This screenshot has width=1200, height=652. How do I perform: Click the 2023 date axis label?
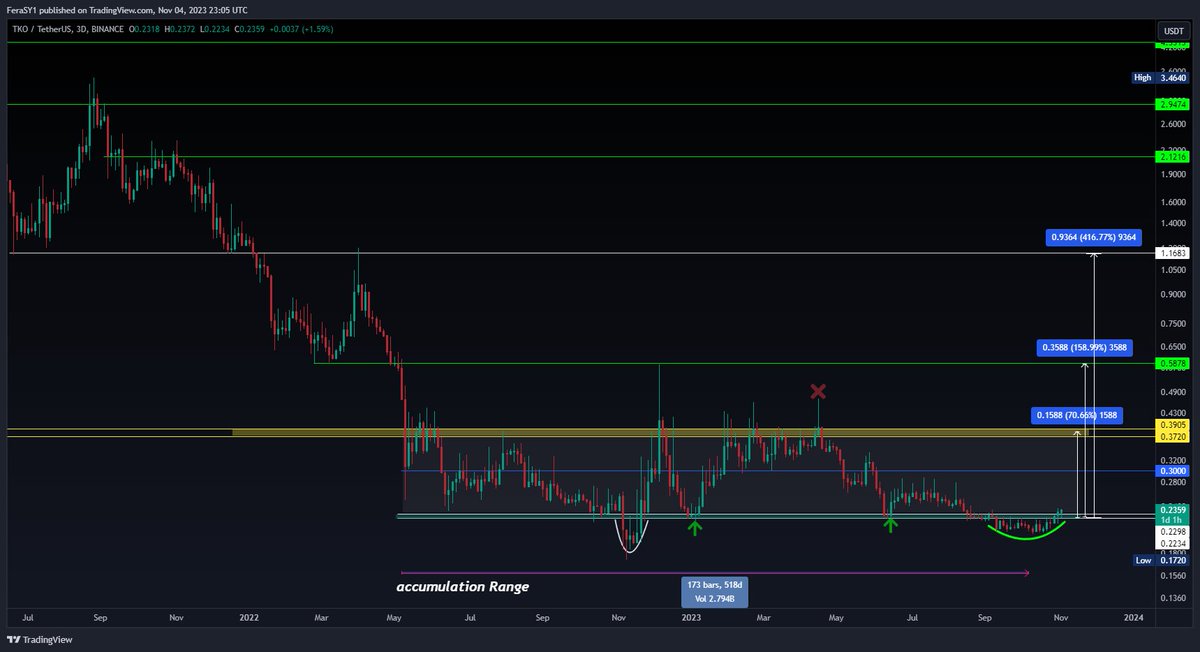[x=691, y=618]
